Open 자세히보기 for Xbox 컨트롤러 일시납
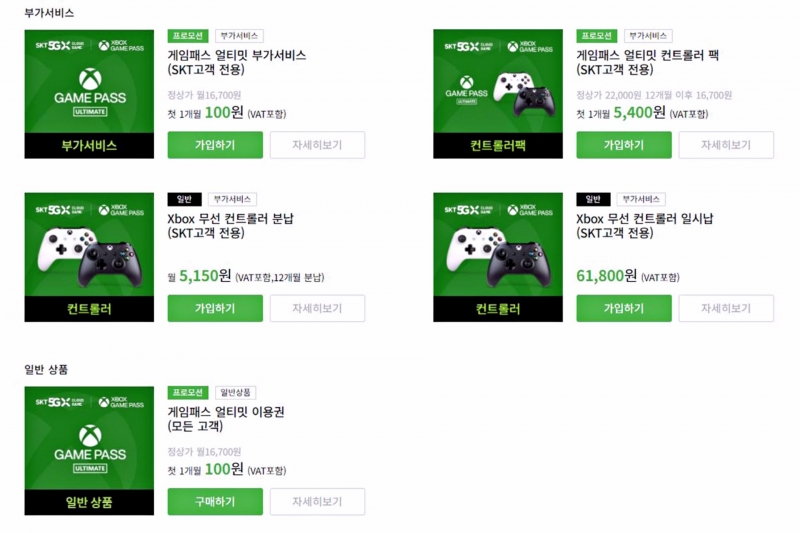800x533 pixels. click(x=726, y=308)
